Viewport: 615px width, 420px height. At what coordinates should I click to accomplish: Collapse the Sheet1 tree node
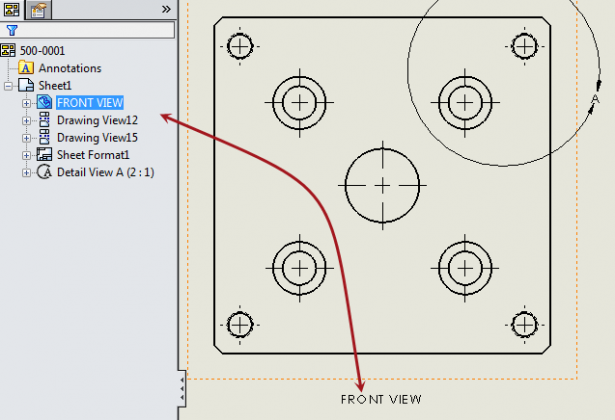pos(9,86)
